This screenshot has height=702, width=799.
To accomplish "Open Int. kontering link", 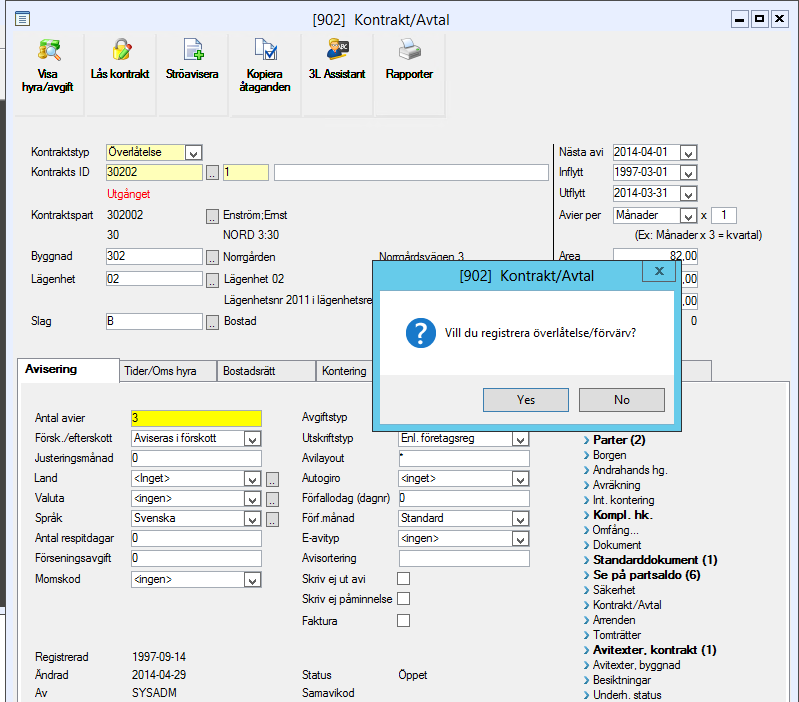I will [623, 500].
